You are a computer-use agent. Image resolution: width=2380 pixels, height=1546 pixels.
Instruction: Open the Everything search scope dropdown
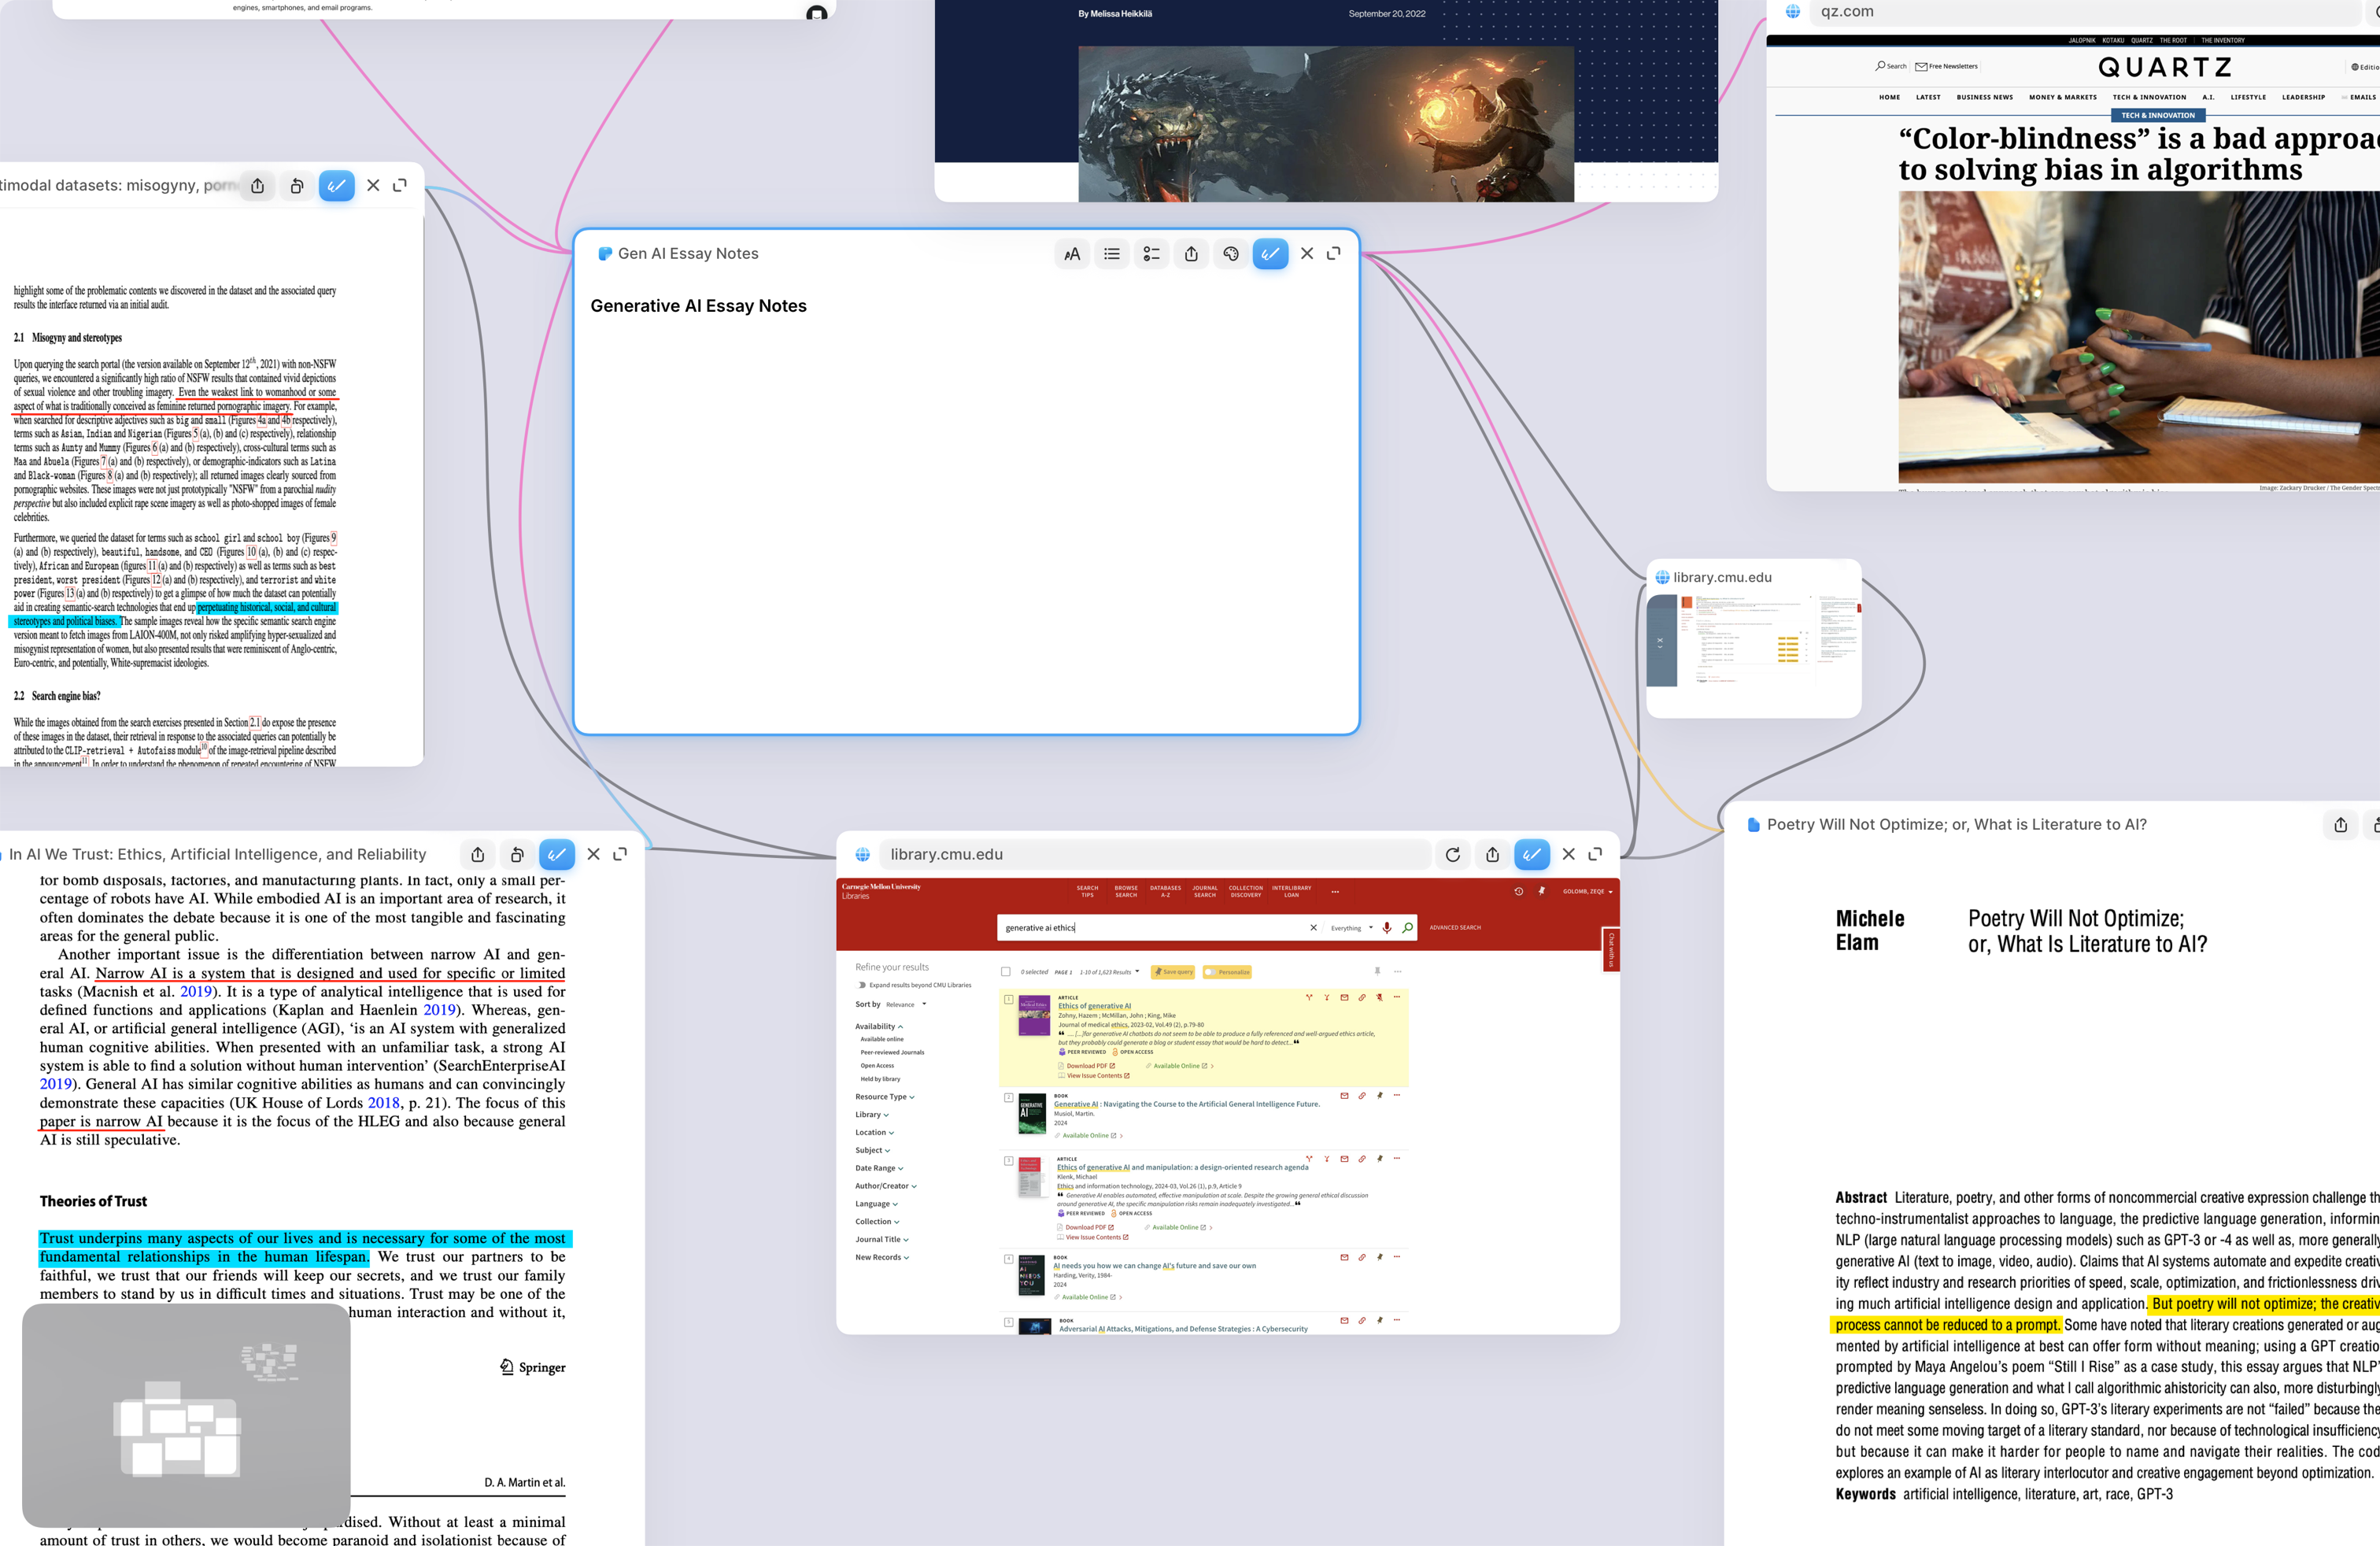pos(1351,928)
